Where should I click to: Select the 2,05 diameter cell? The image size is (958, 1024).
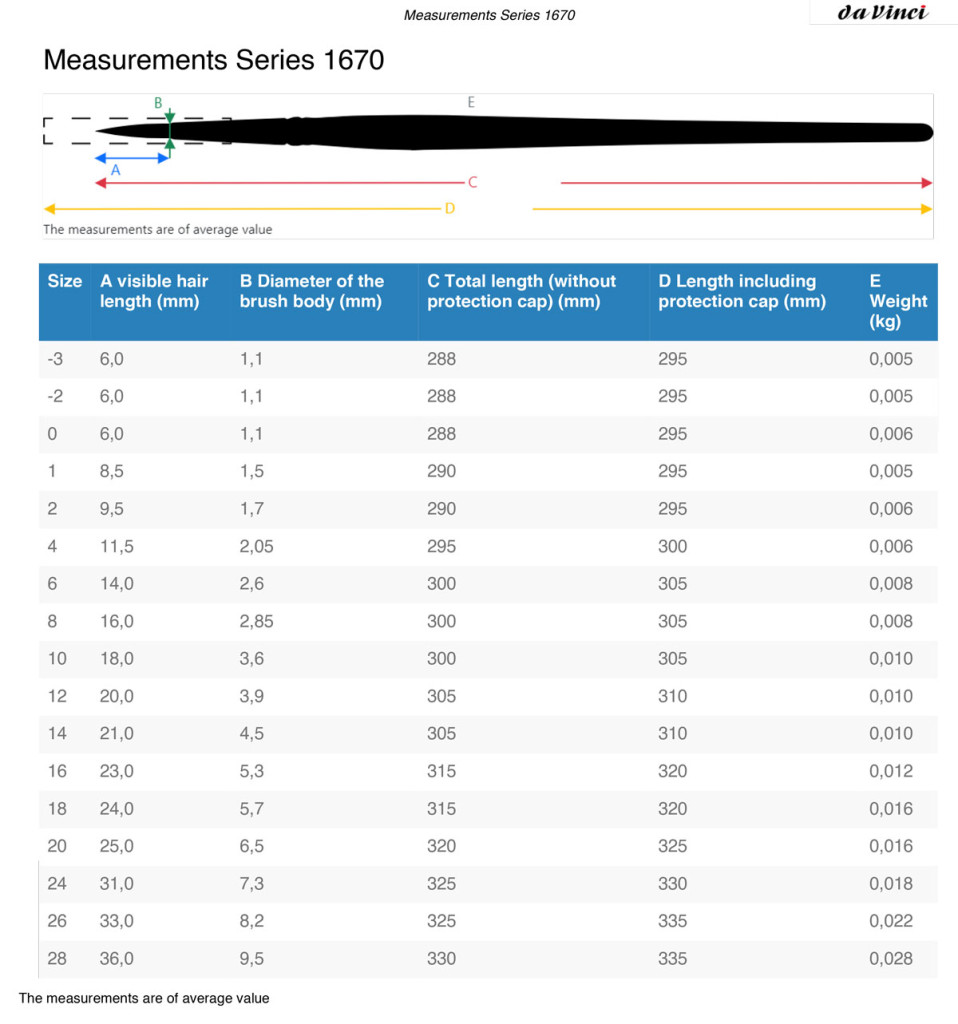(x=256, y=546)
